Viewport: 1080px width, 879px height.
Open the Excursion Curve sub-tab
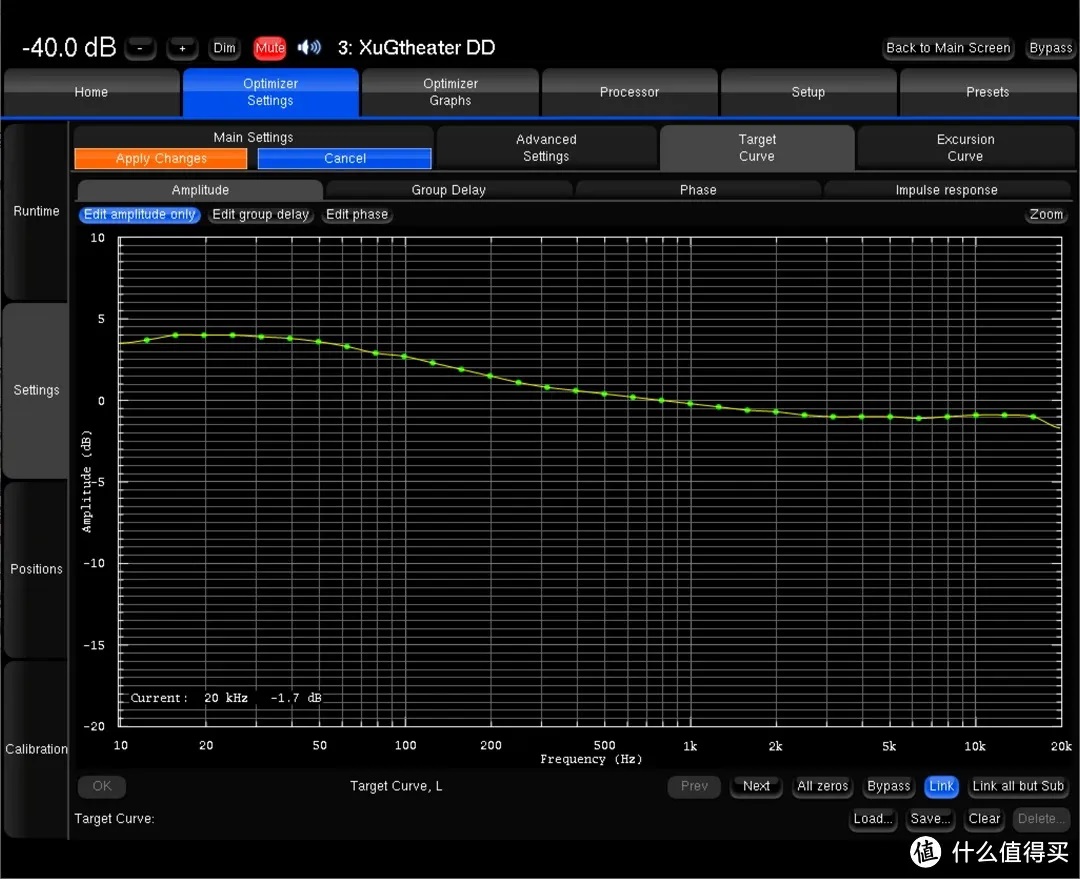pos(965,148)
